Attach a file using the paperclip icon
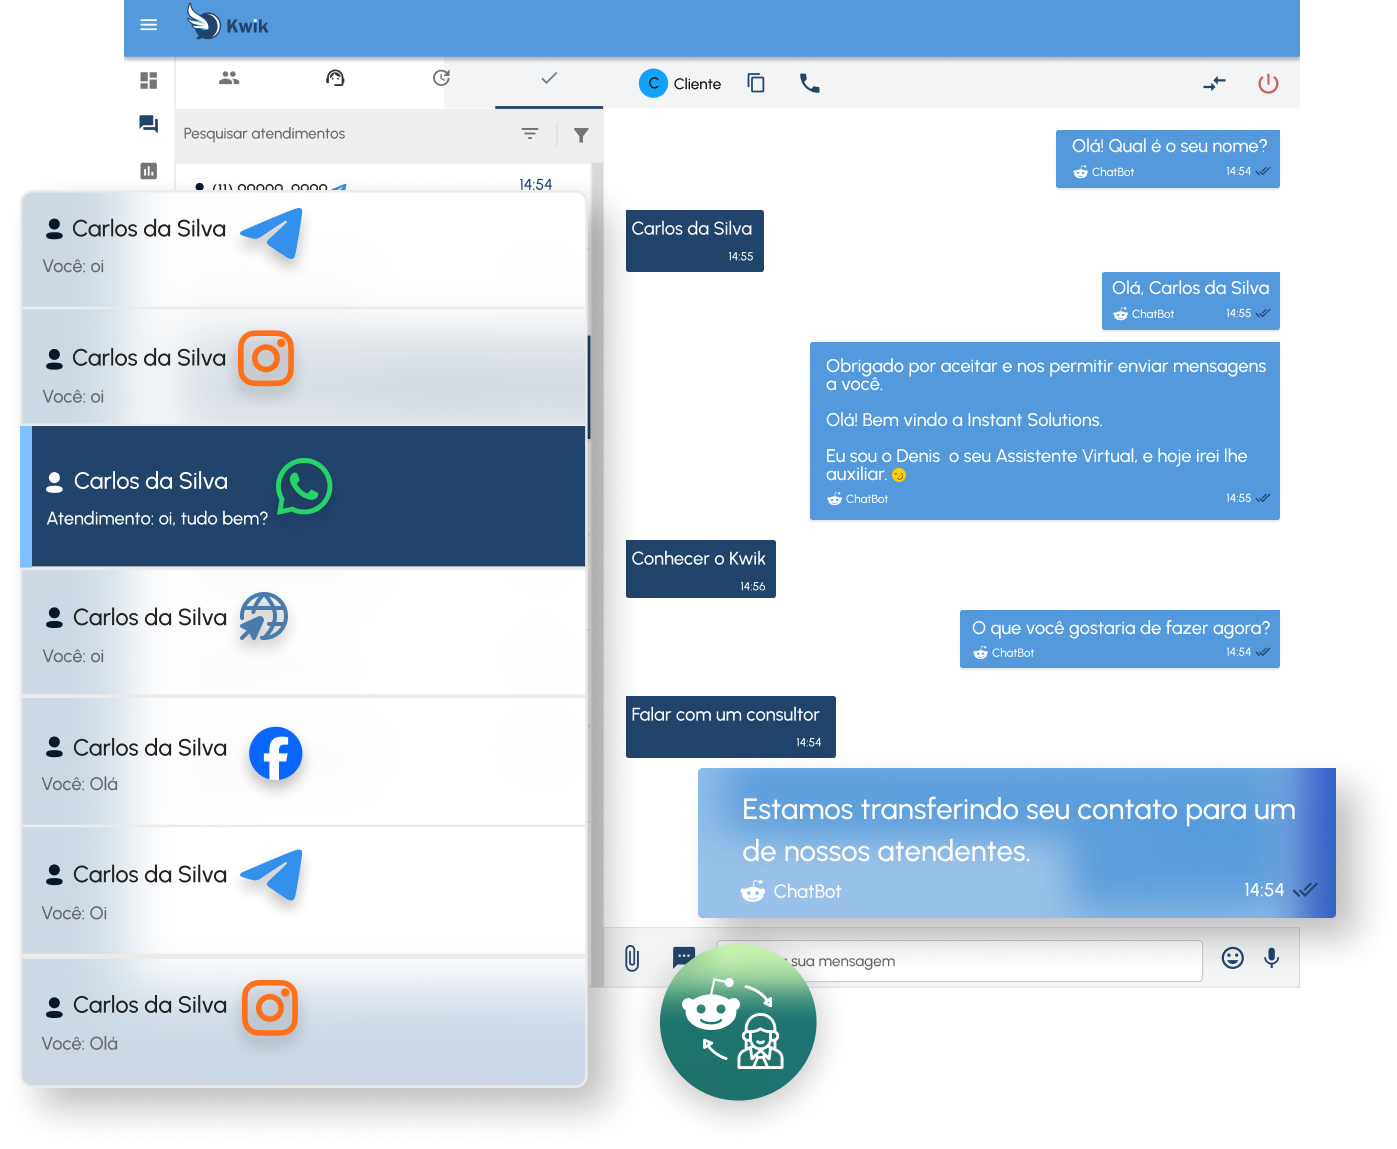1397x1149 pixels. 632,958
